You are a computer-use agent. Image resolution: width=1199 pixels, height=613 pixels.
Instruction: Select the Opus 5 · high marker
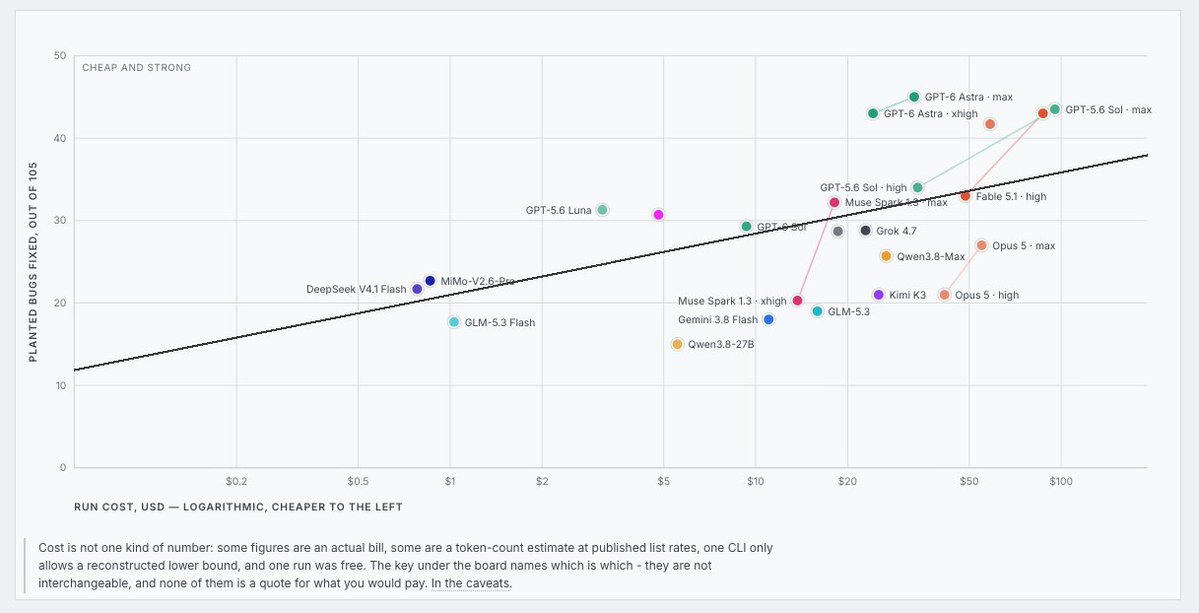point(944,294)
